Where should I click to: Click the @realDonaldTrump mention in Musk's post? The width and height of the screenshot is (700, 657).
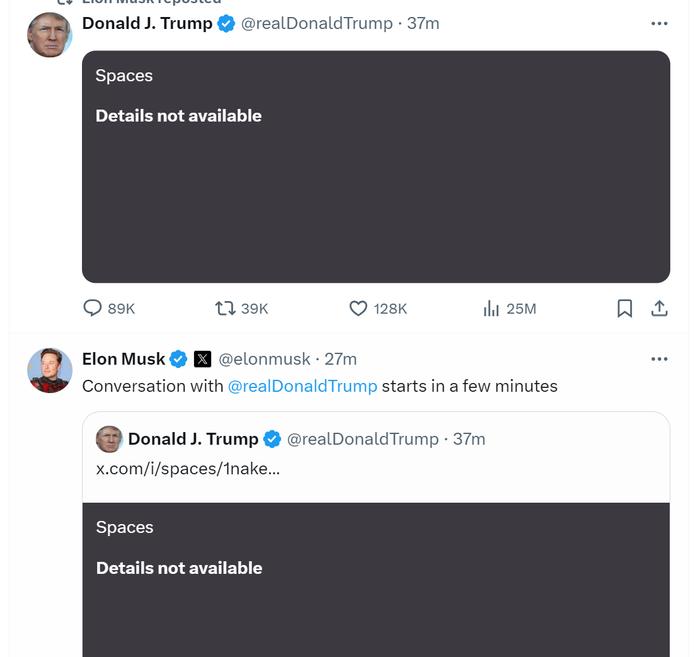(303, 386)
